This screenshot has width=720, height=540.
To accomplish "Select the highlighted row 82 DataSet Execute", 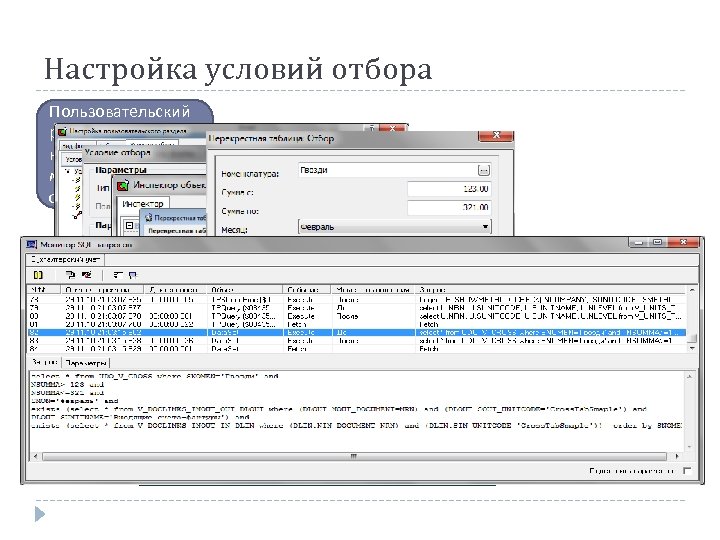I will click(x=357, y=332).
